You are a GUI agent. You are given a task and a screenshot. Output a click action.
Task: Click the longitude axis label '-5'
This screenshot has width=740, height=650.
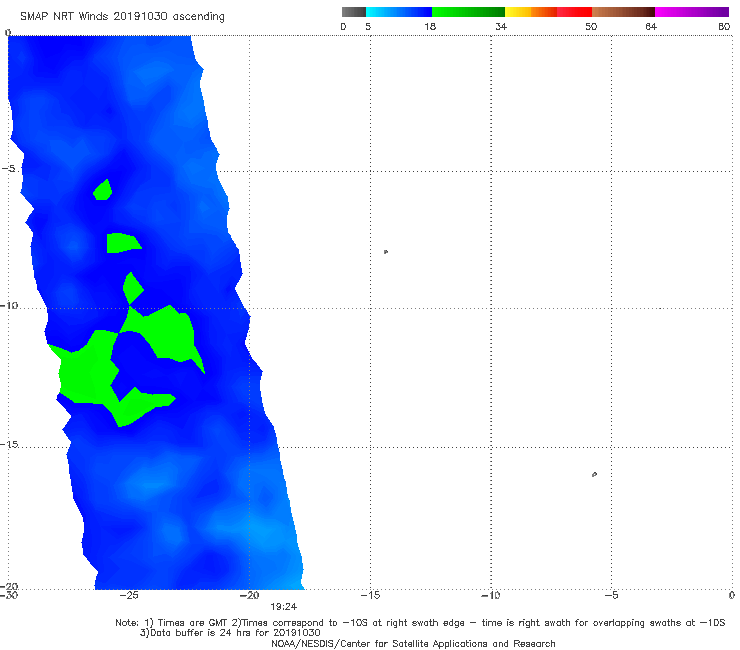tap(611, 595)
